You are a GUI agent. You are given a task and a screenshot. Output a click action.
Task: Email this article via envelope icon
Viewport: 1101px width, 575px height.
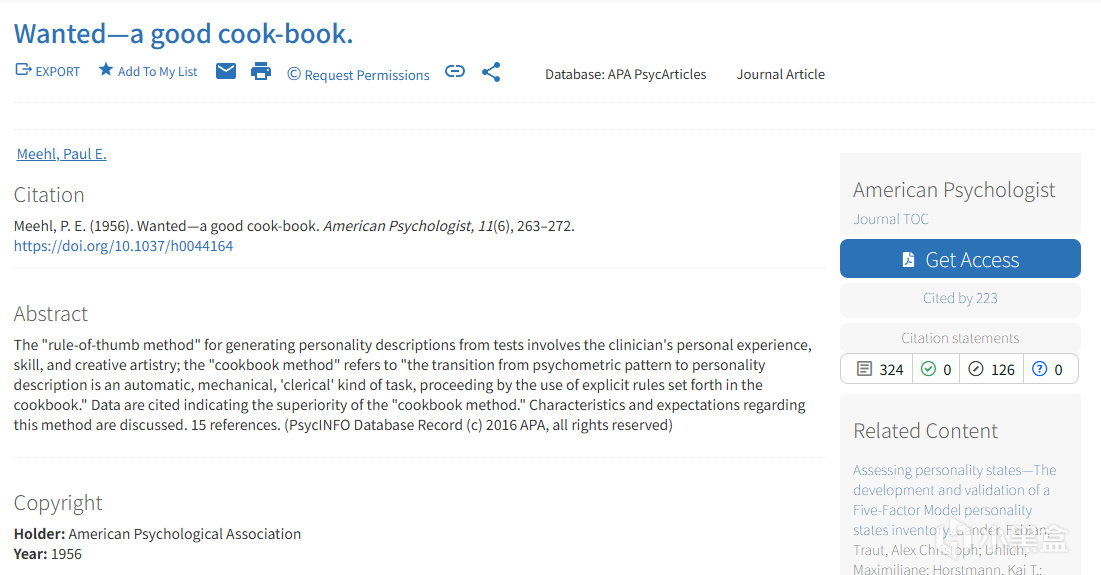tap(225, 71)
